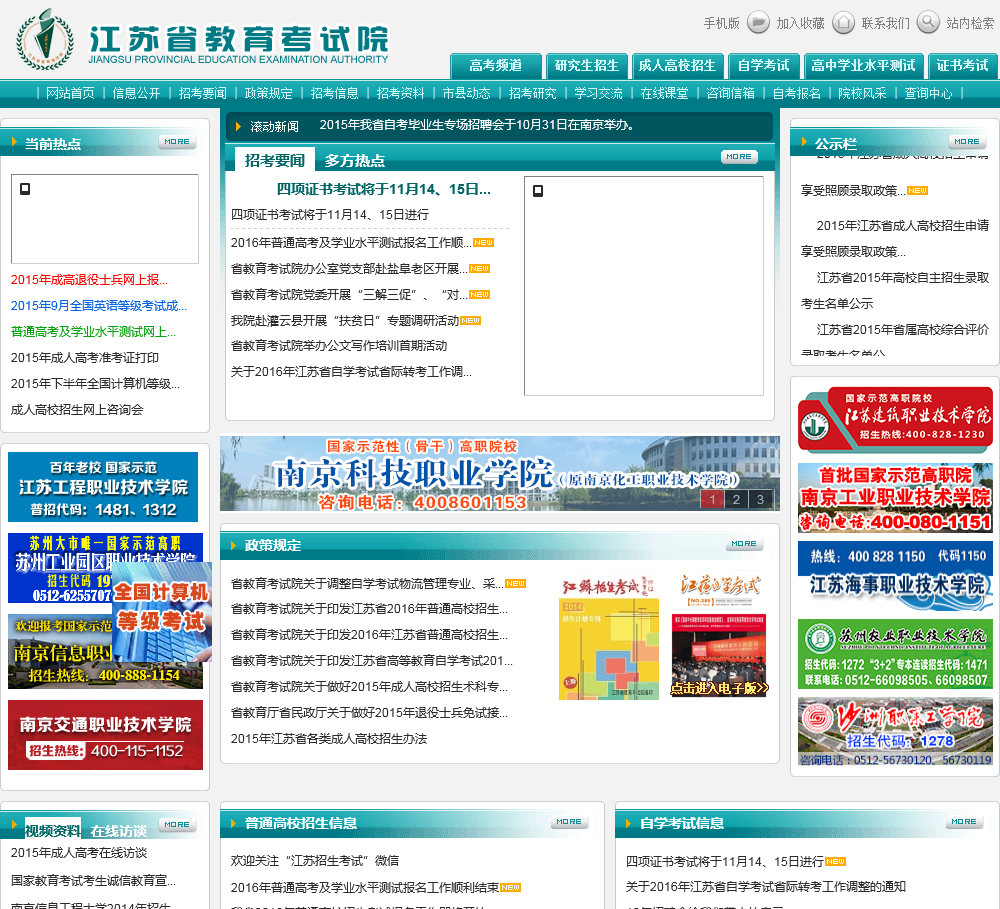The width and height of the screenshot is (1000, 909).
Task: Click the MORE icon in 自学考试信息 panel
Action: (x=964, y=822)
